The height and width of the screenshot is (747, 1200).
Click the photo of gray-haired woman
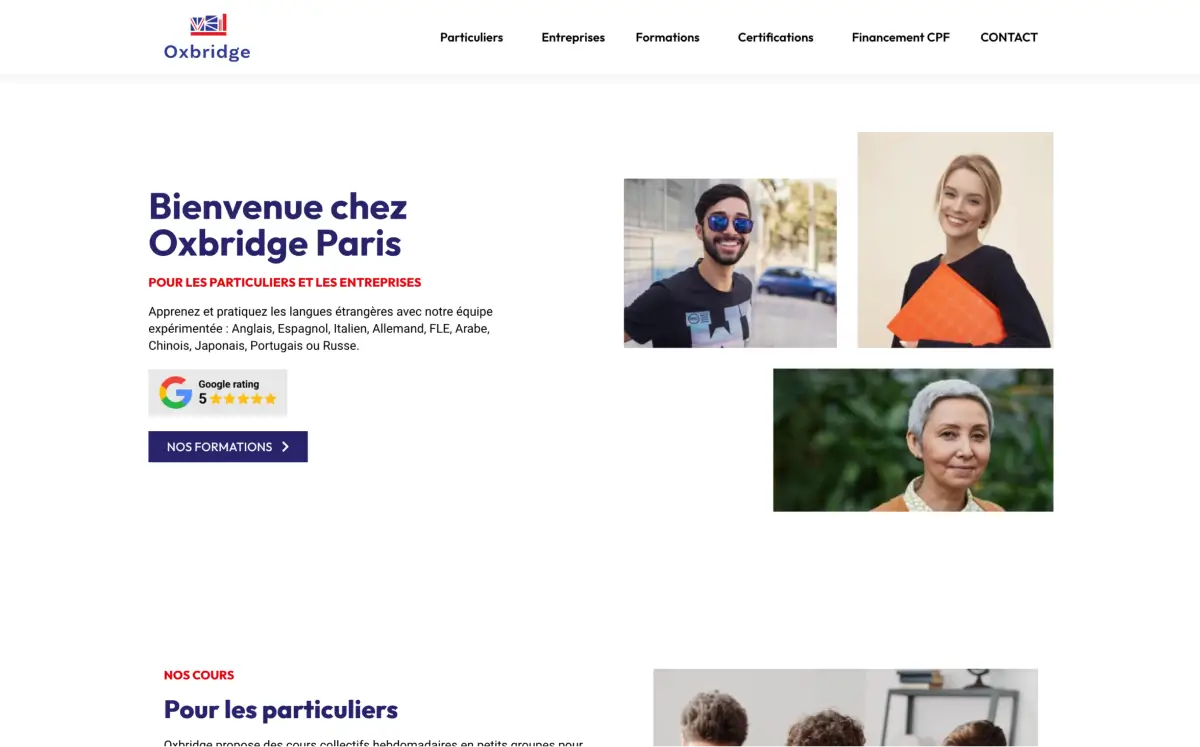pos(913,440)
